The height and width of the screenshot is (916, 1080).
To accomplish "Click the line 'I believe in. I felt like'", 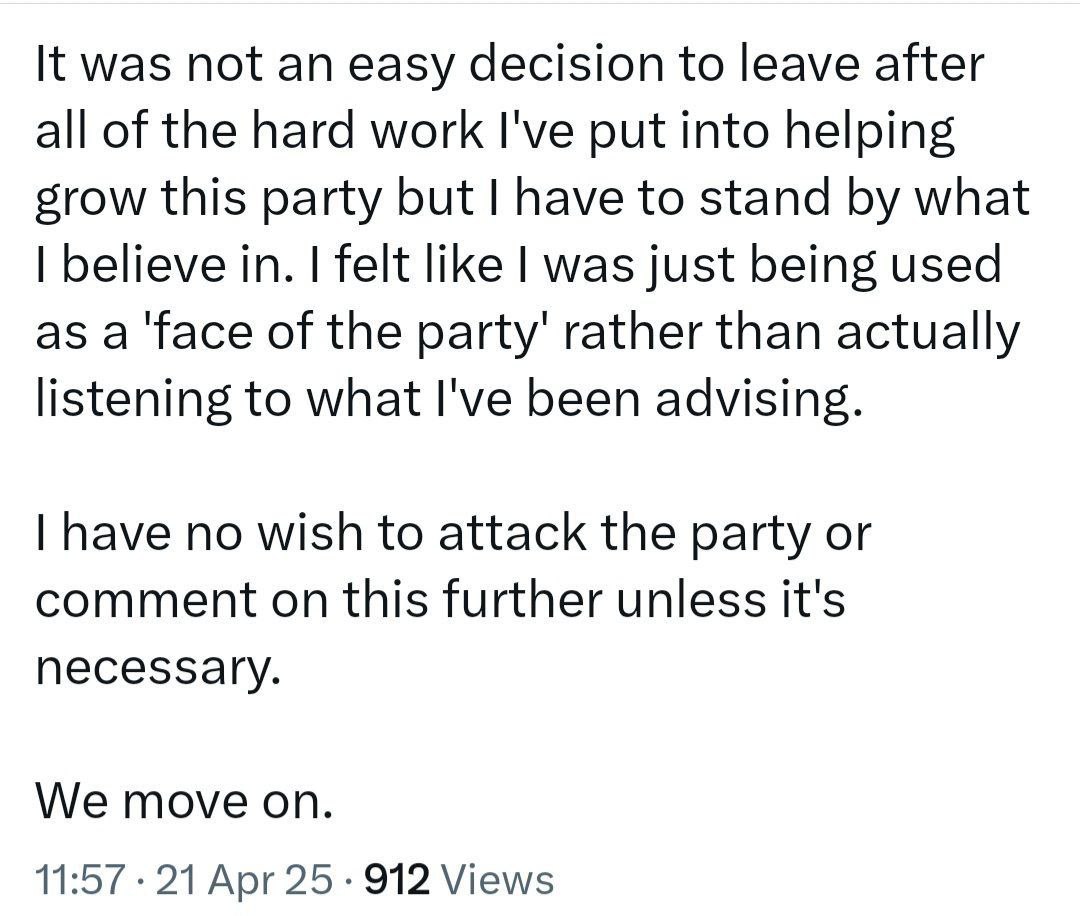I will pyautogui.click(x=518, y=264).
